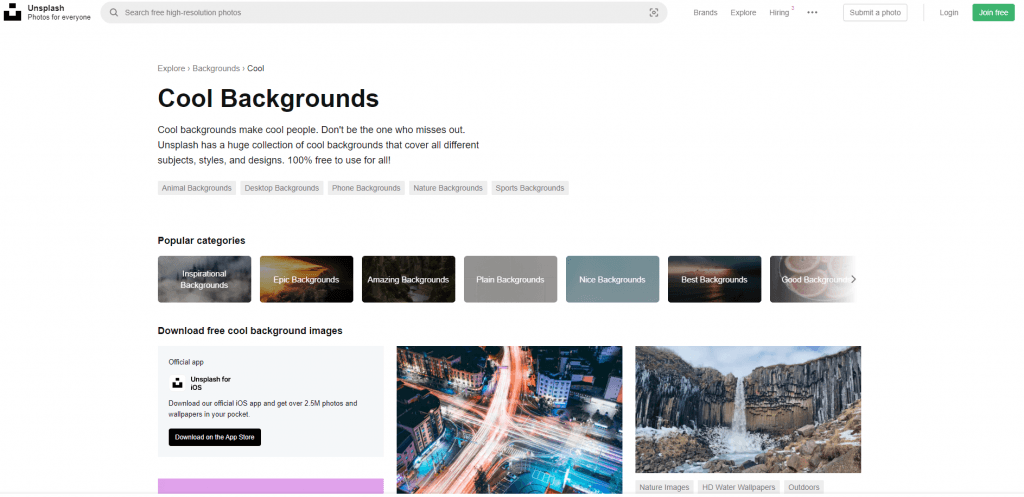This screenshot has width=1024, height=497.
Task: Open Amazing Backgrounds category card
Action: 408,280
